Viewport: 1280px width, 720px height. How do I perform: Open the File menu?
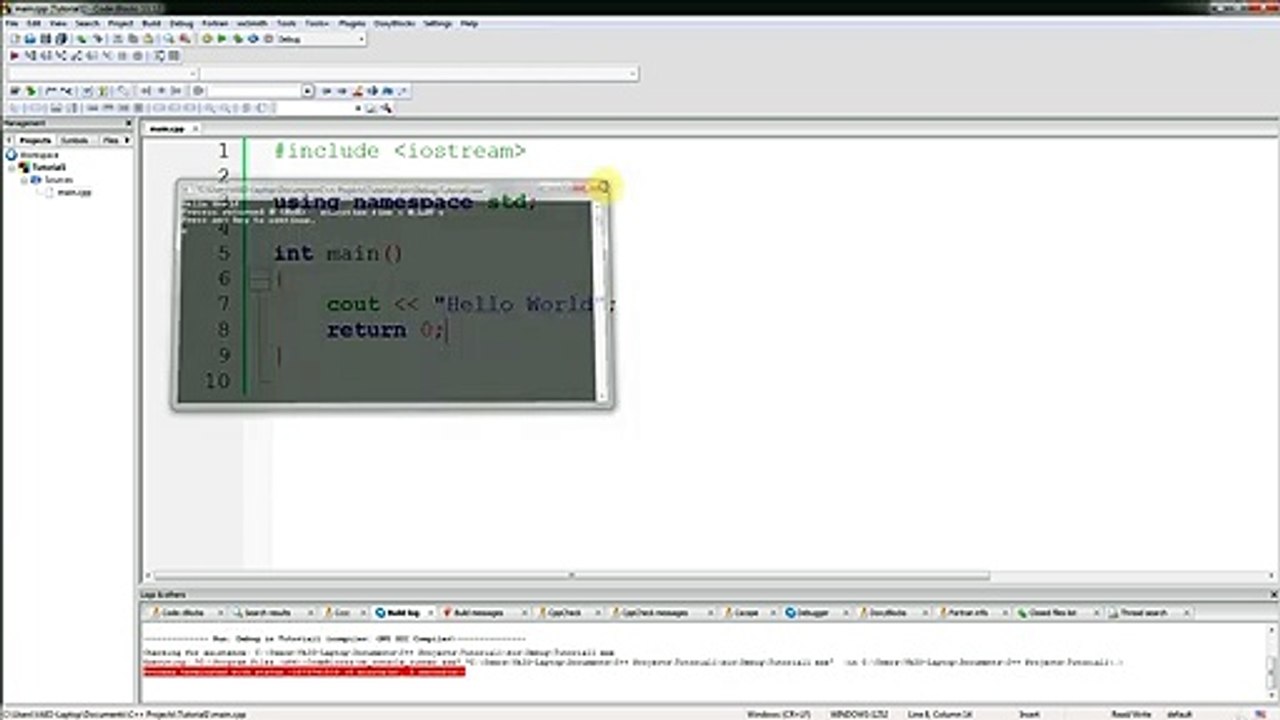coord(12,23)
